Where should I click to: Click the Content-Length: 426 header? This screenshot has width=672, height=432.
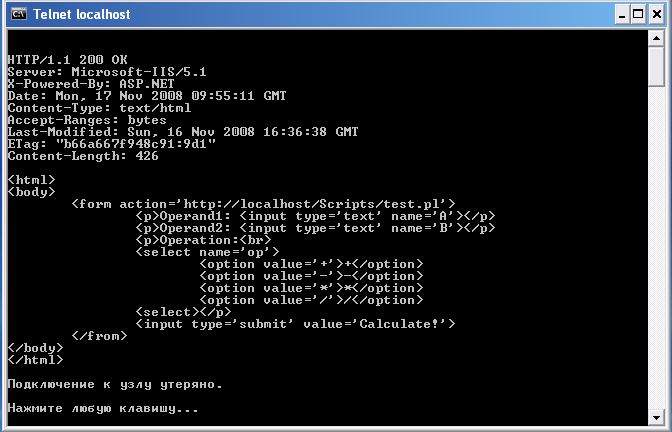(83, 156)
